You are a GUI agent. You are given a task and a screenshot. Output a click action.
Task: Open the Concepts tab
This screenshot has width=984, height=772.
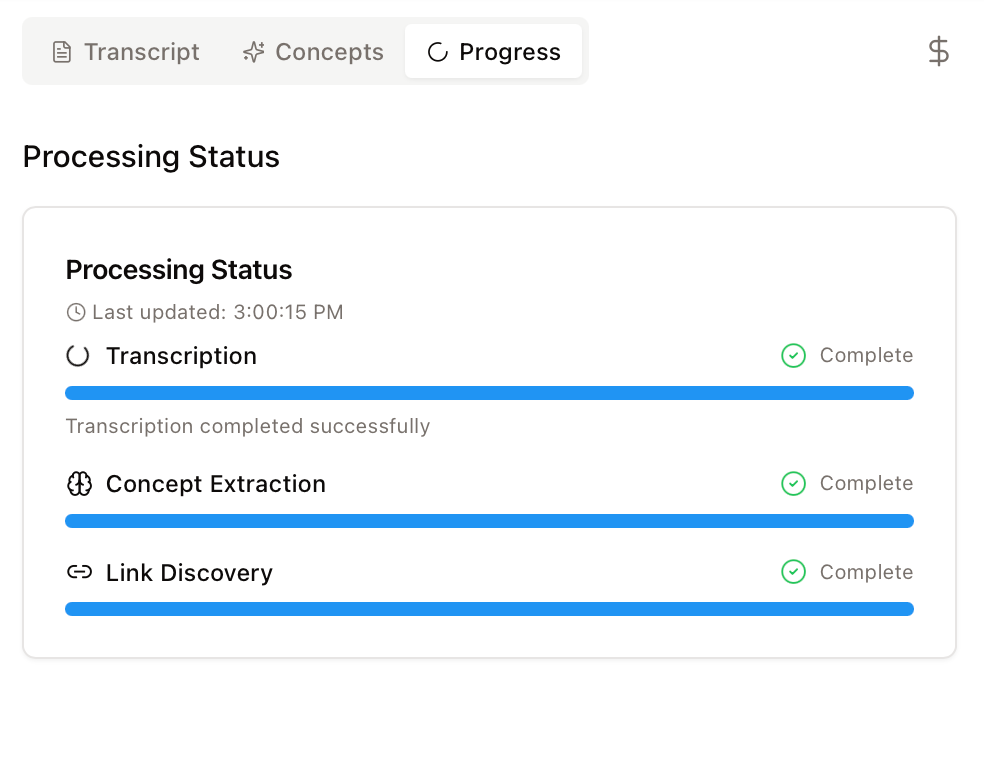pos(314,52)
